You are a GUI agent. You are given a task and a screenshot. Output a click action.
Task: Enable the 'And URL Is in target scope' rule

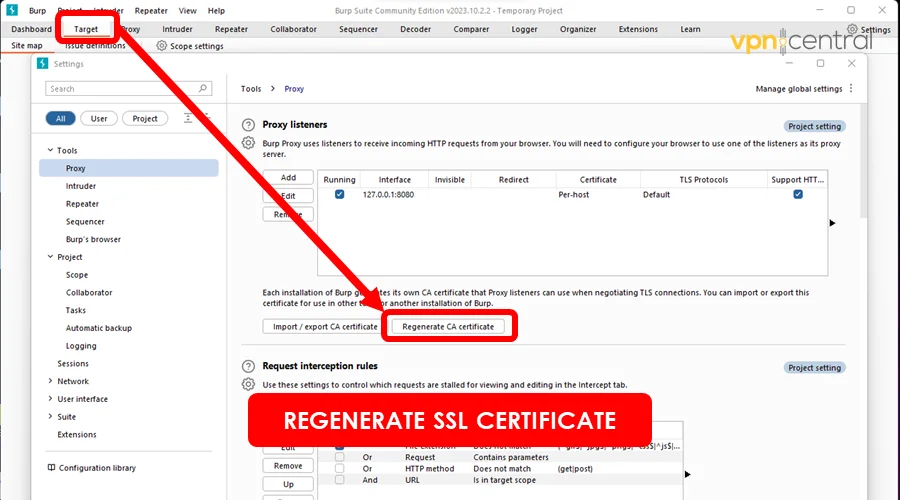click(339, 480)
